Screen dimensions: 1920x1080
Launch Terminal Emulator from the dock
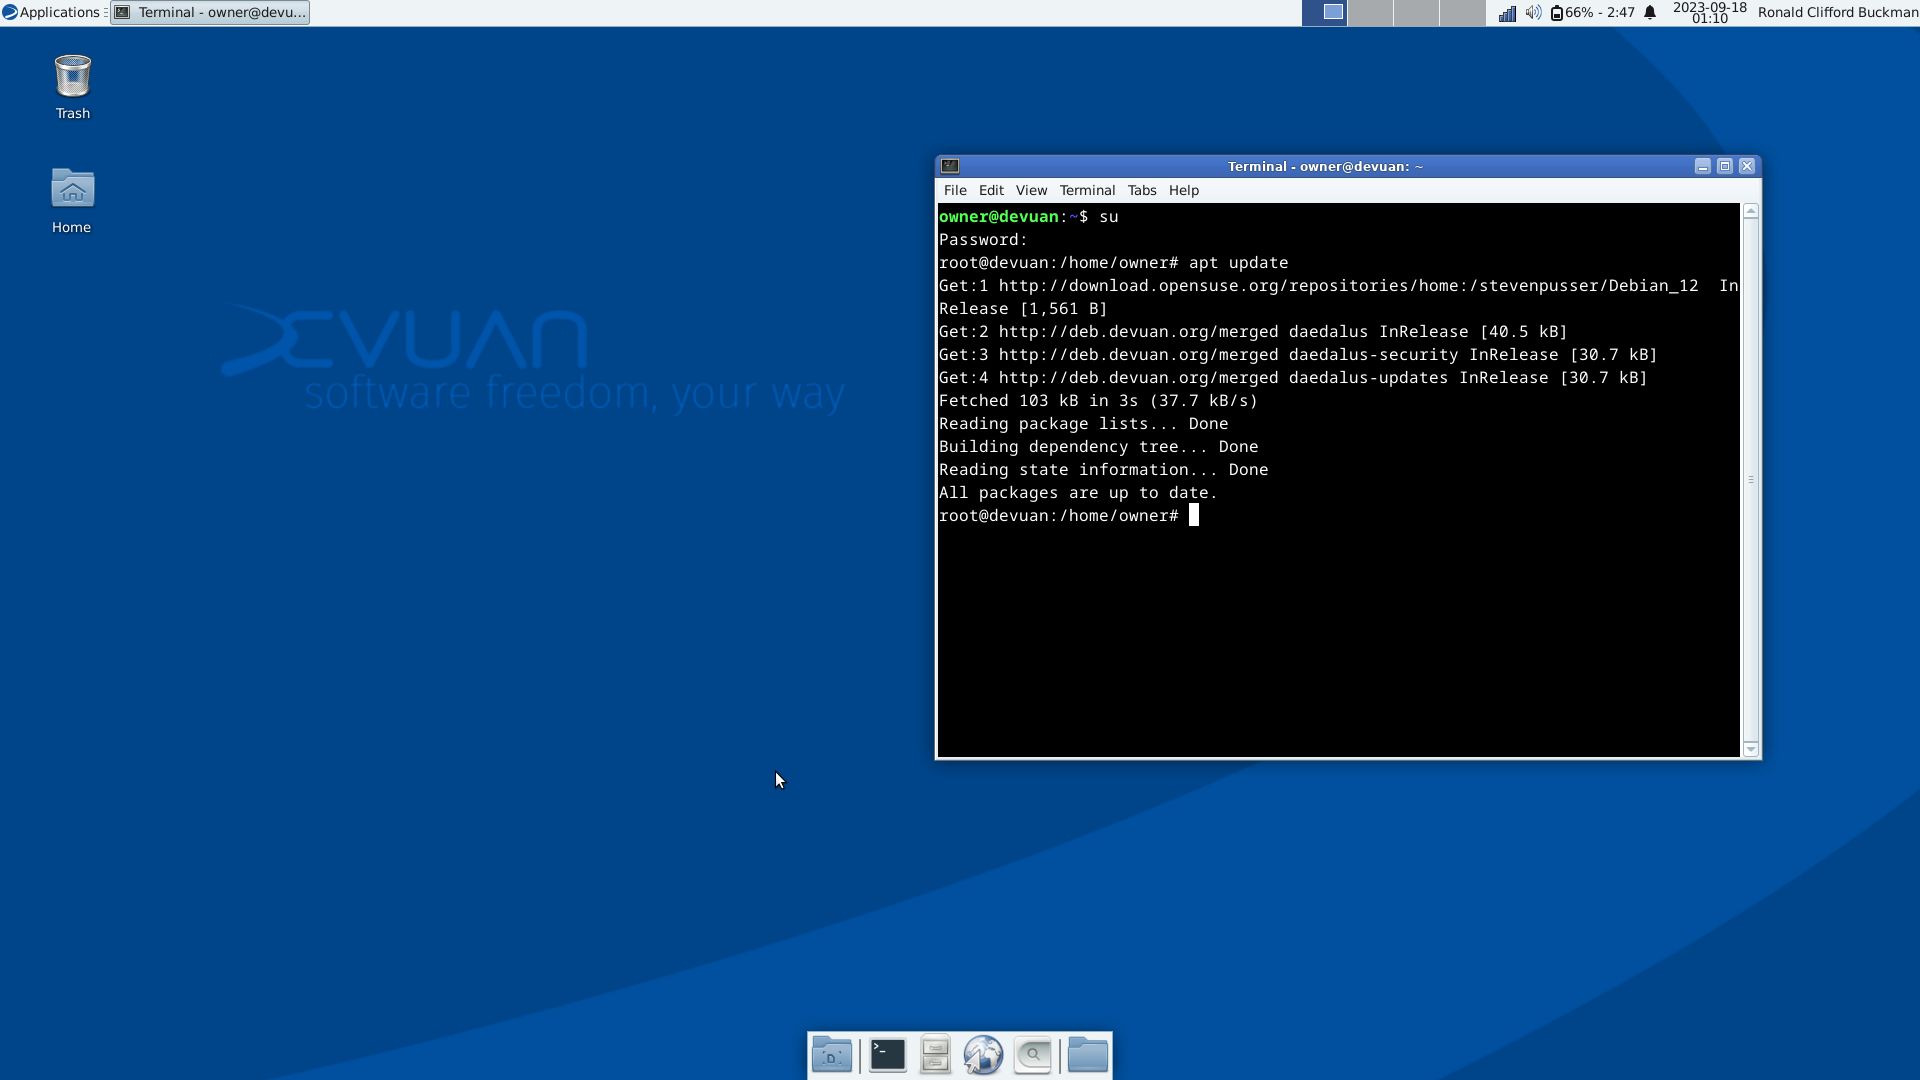[887, 1055]
